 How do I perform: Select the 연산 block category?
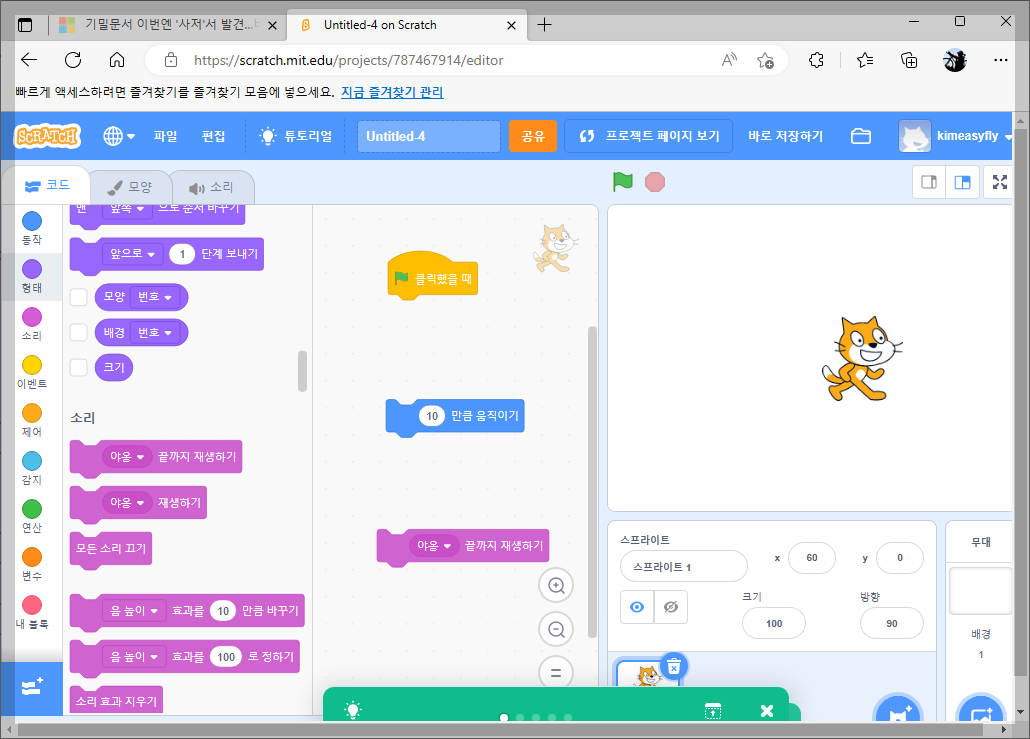tap(32, 516)
